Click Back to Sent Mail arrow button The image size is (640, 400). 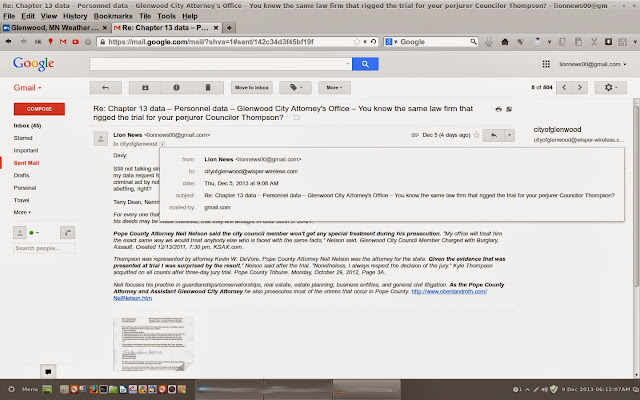[106, 87]
